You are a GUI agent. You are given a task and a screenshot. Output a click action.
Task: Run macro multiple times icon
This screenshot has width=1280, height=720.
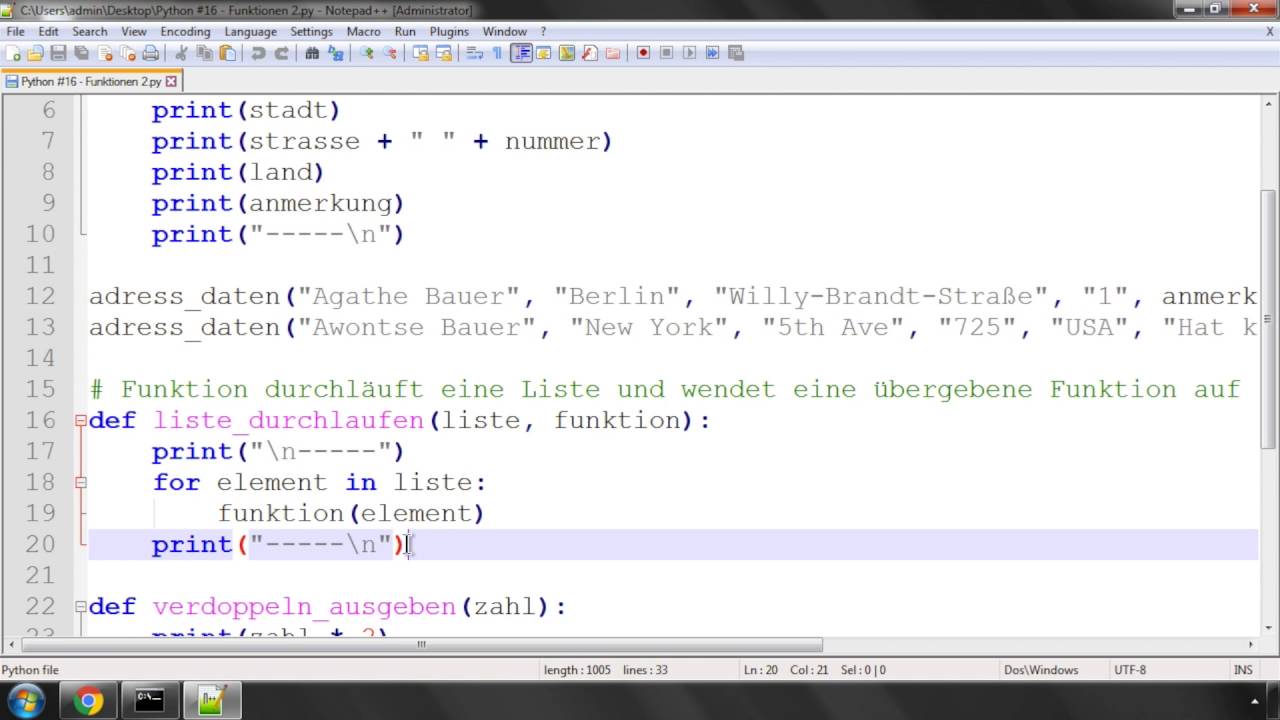[x=712, y=53]
